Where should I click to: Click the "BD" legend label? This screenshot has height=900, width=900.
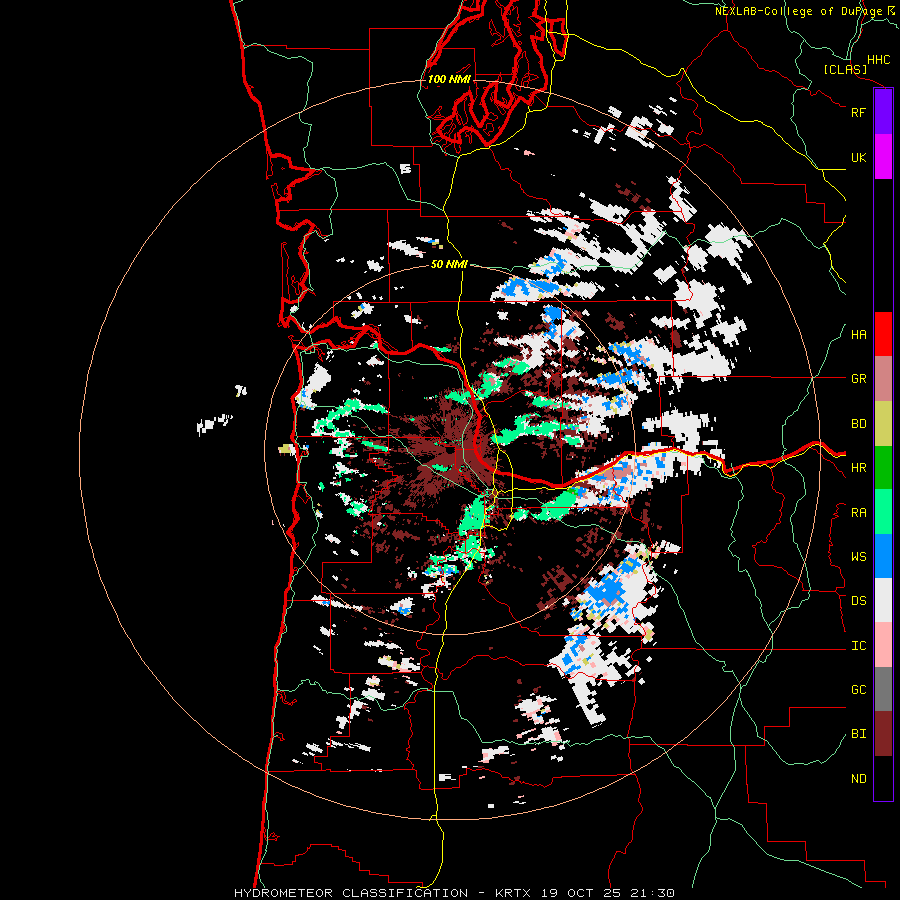[858, 424]
